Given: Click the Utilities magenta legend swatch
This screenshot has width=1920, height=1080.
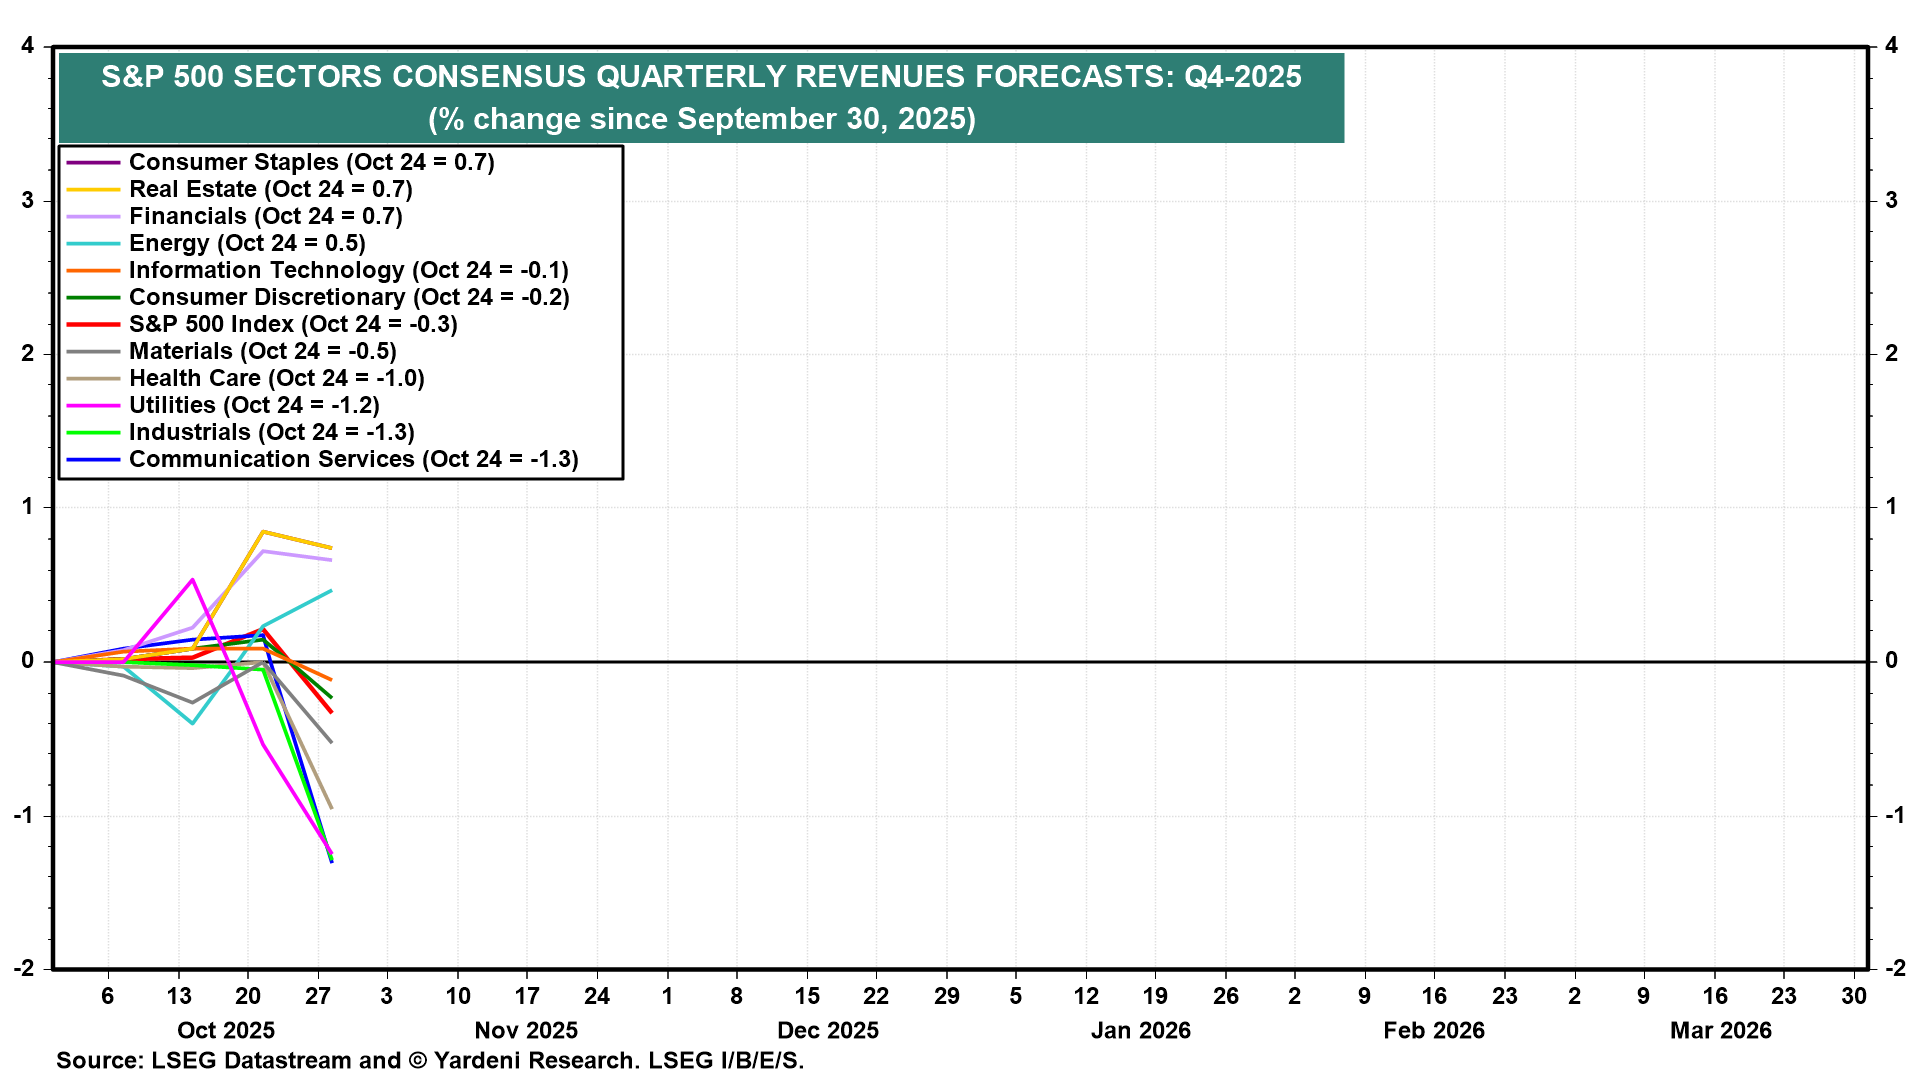Looking at the screenshot, I should point(93,405).
